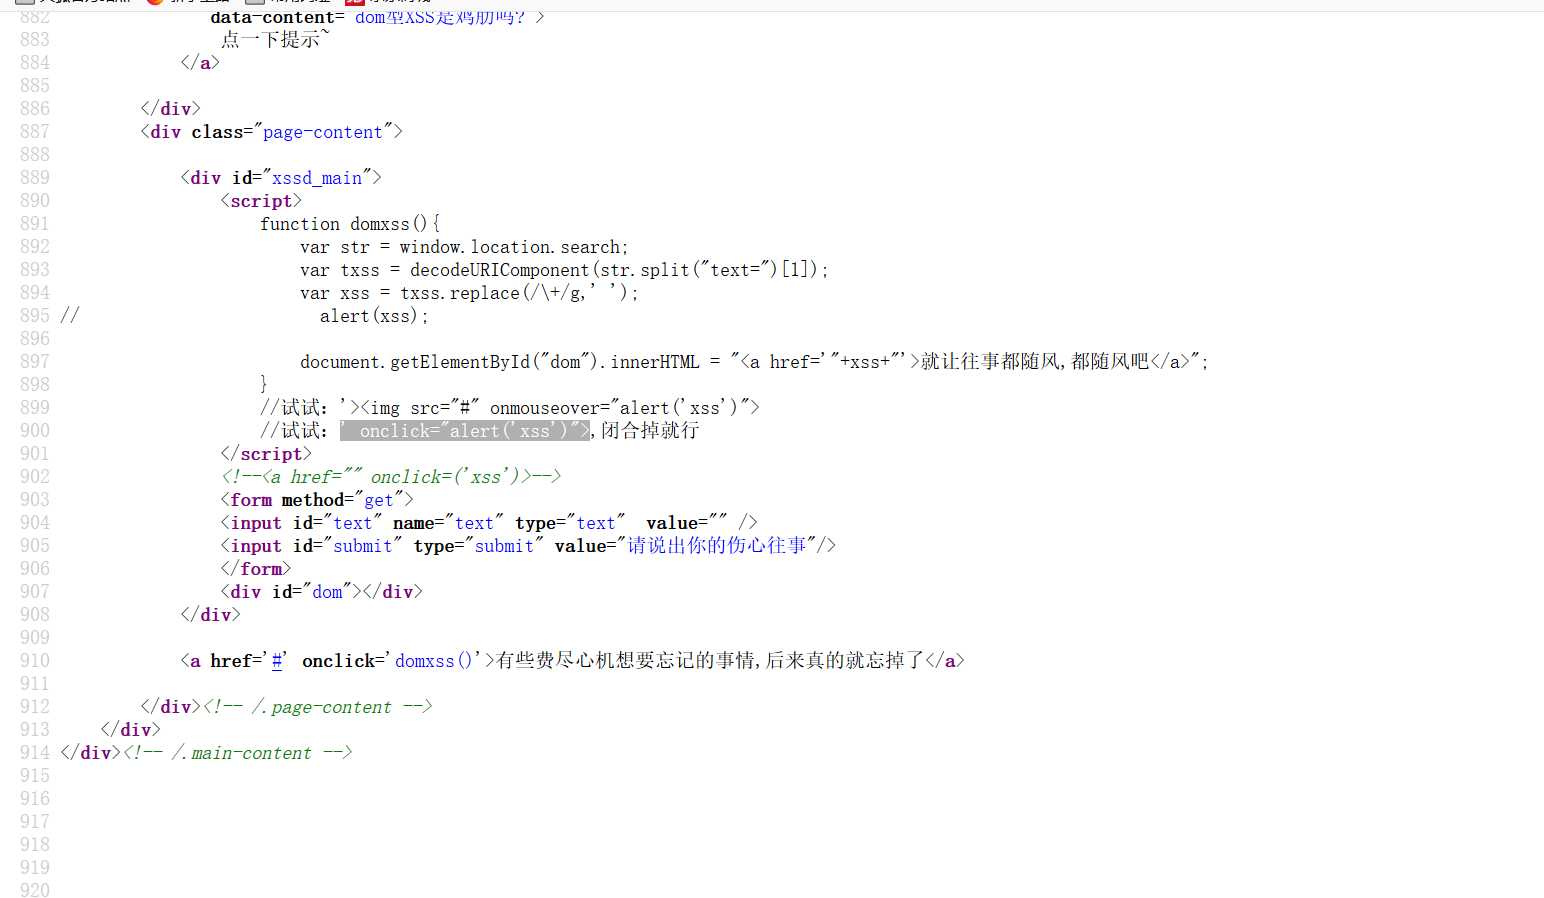Click 'var str = window.location.search;' line
This screenshot has width=1544, height=898.
(x=464, y=247)
